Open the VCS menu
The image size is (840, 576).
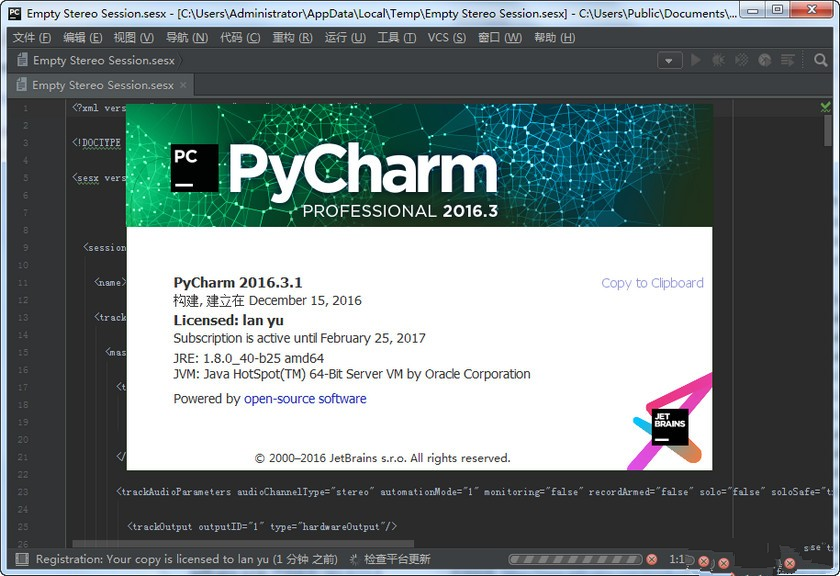coord(446,36)
